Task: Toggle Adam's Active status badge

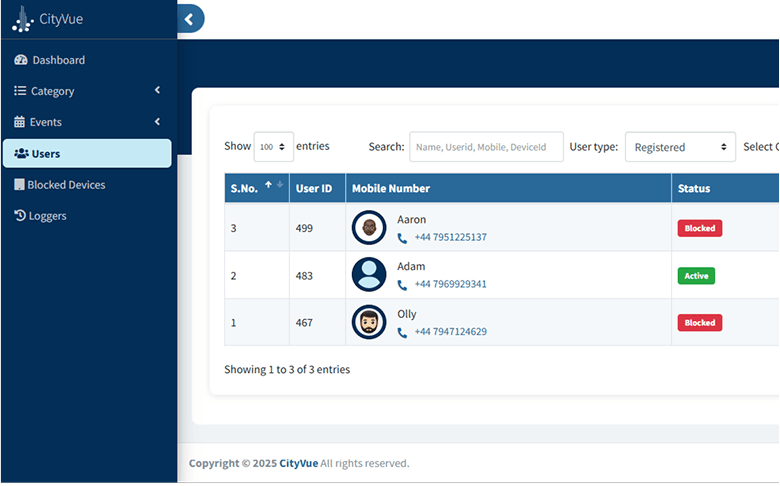Action: click(696, 276)
